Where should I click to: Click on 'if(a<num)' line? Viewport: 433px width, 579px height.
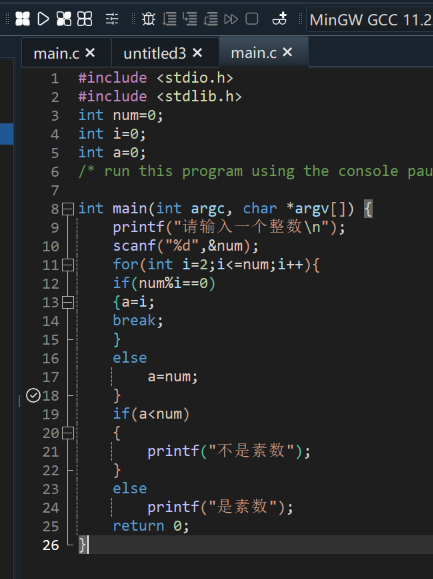(x=151, y=414)
